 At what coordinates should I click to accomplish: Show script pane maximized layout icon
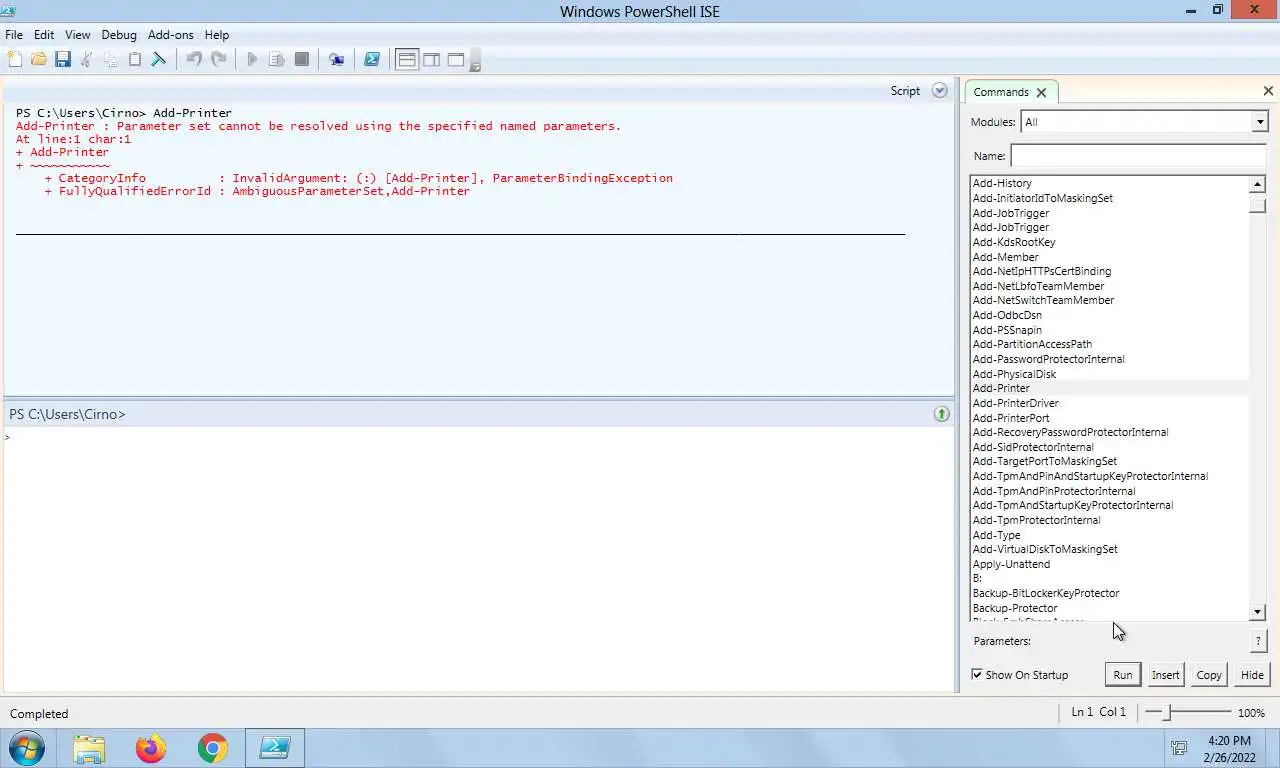point(455,60)
